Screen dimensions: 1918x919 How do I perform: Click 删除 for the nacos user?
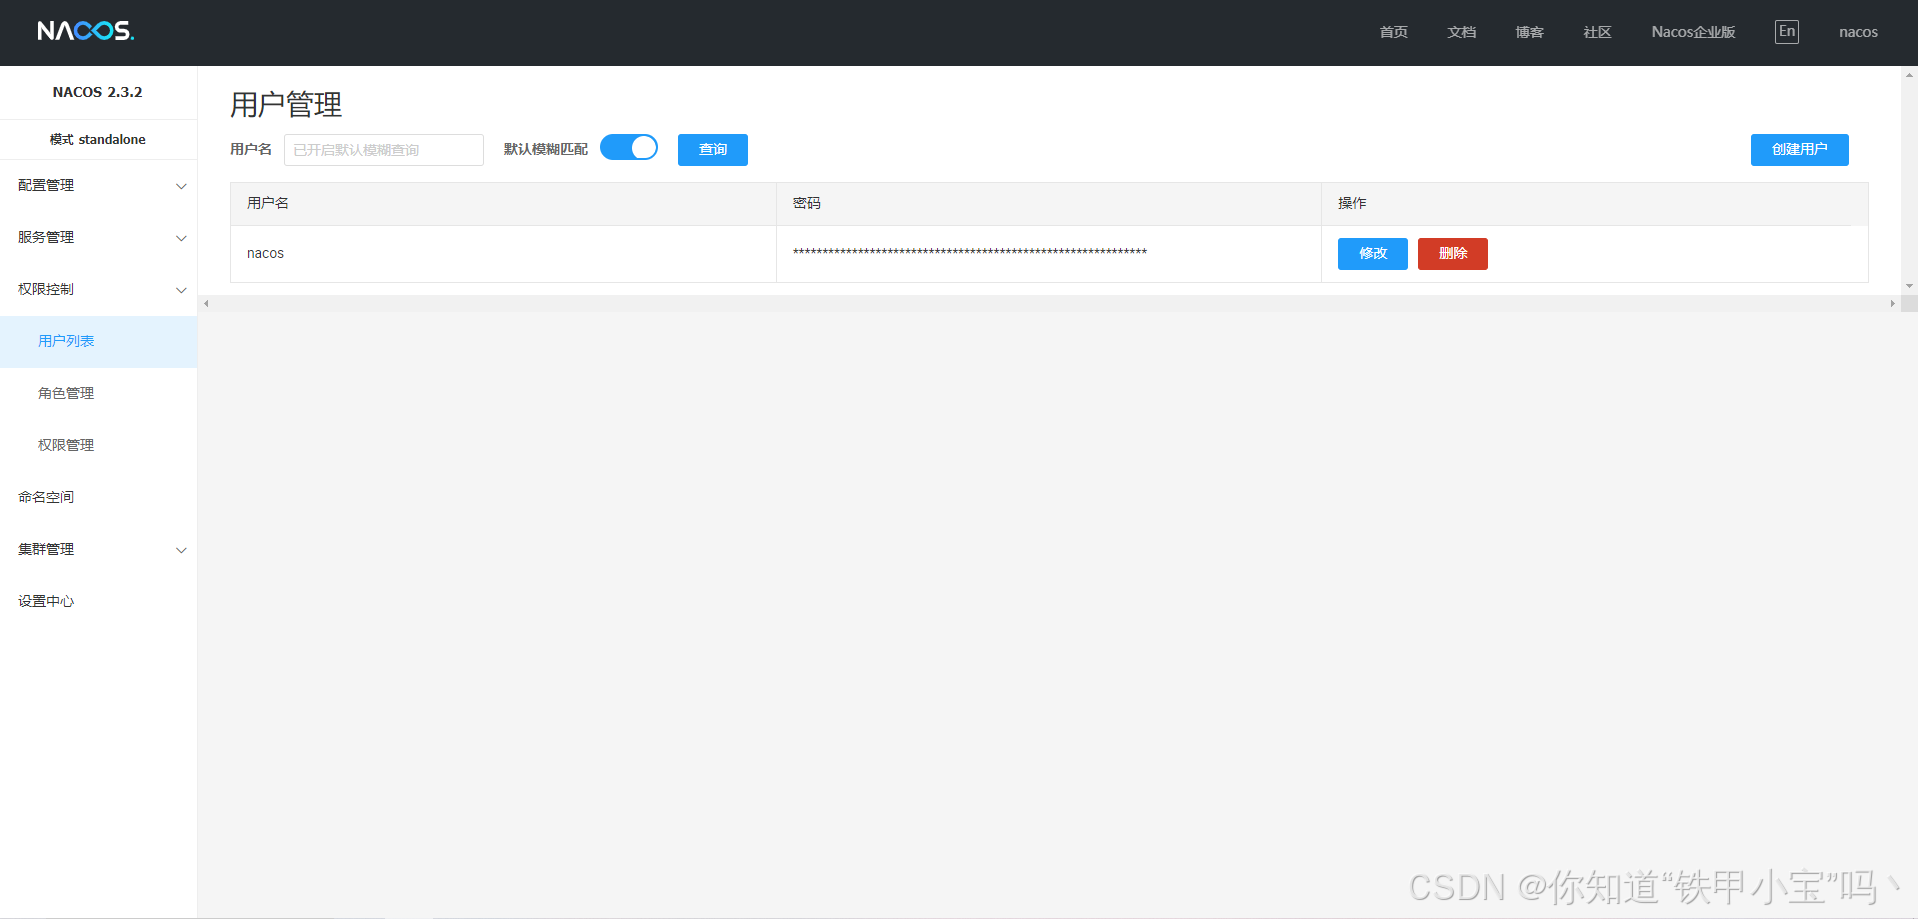[x=1452, y=254]
